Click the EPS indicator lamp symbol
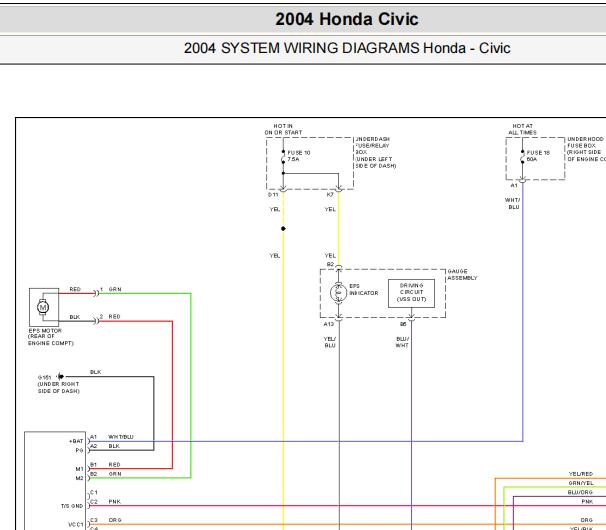This screenshot has width=606, height=530. coord(339,293)
